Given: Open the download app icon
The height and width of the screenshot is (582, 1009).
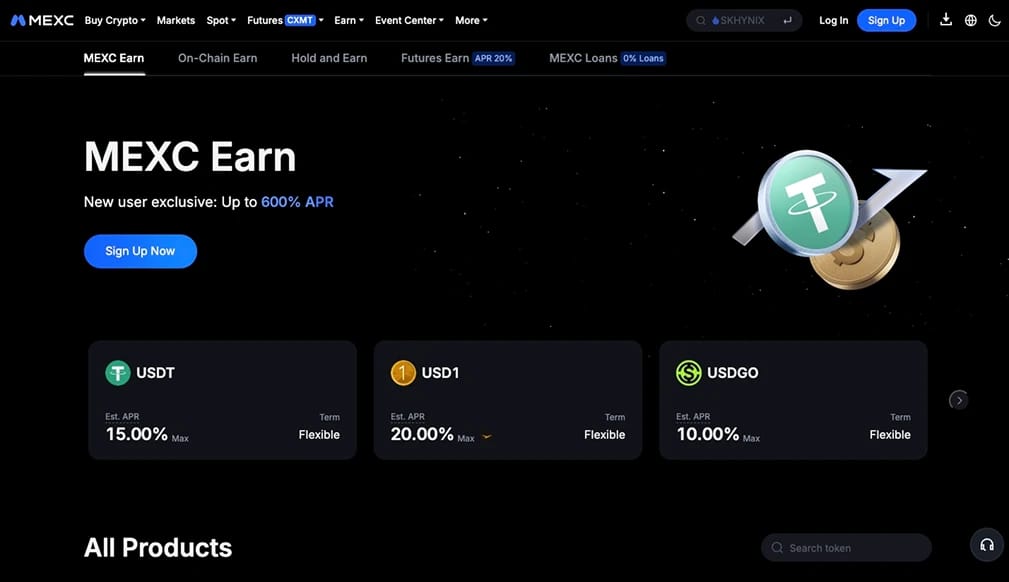Looking at the screenshot, I should click(x=945, y=20).
